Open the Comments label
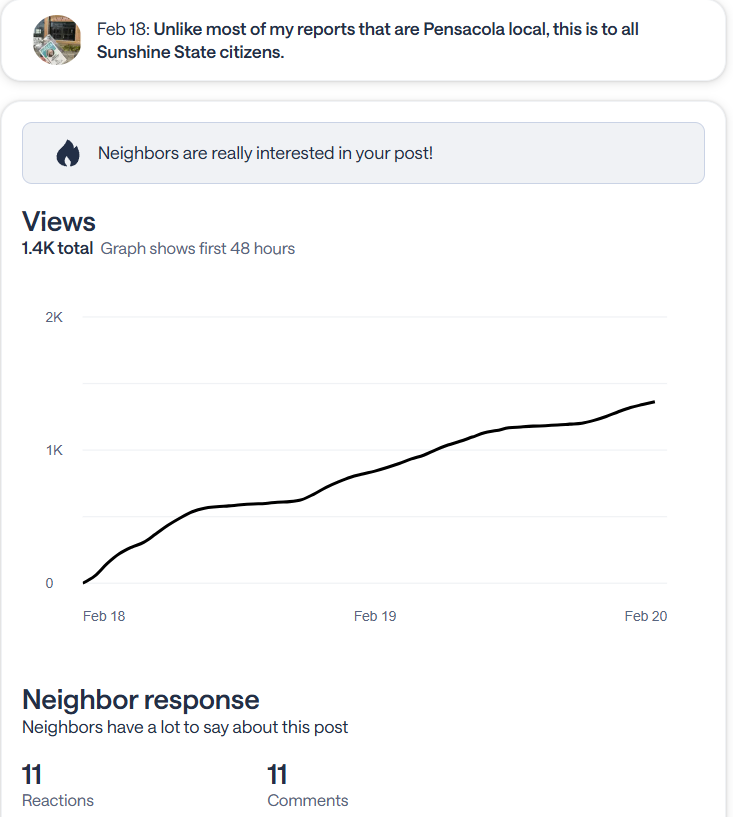The image size is (733, 817). pyautogui.click(x=308, y=800)
